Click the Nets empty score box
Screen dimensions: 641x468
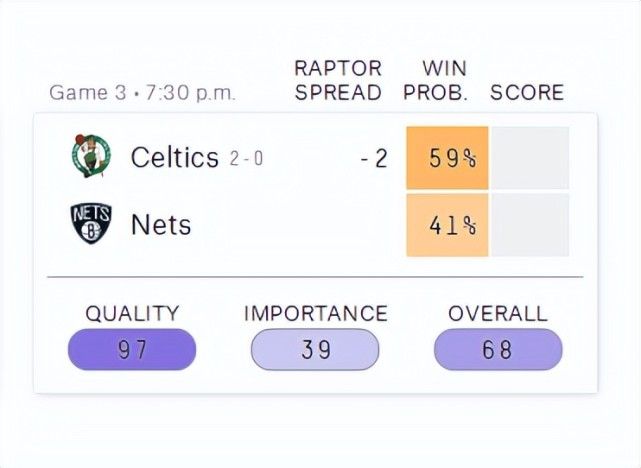[x=530, y=225]
